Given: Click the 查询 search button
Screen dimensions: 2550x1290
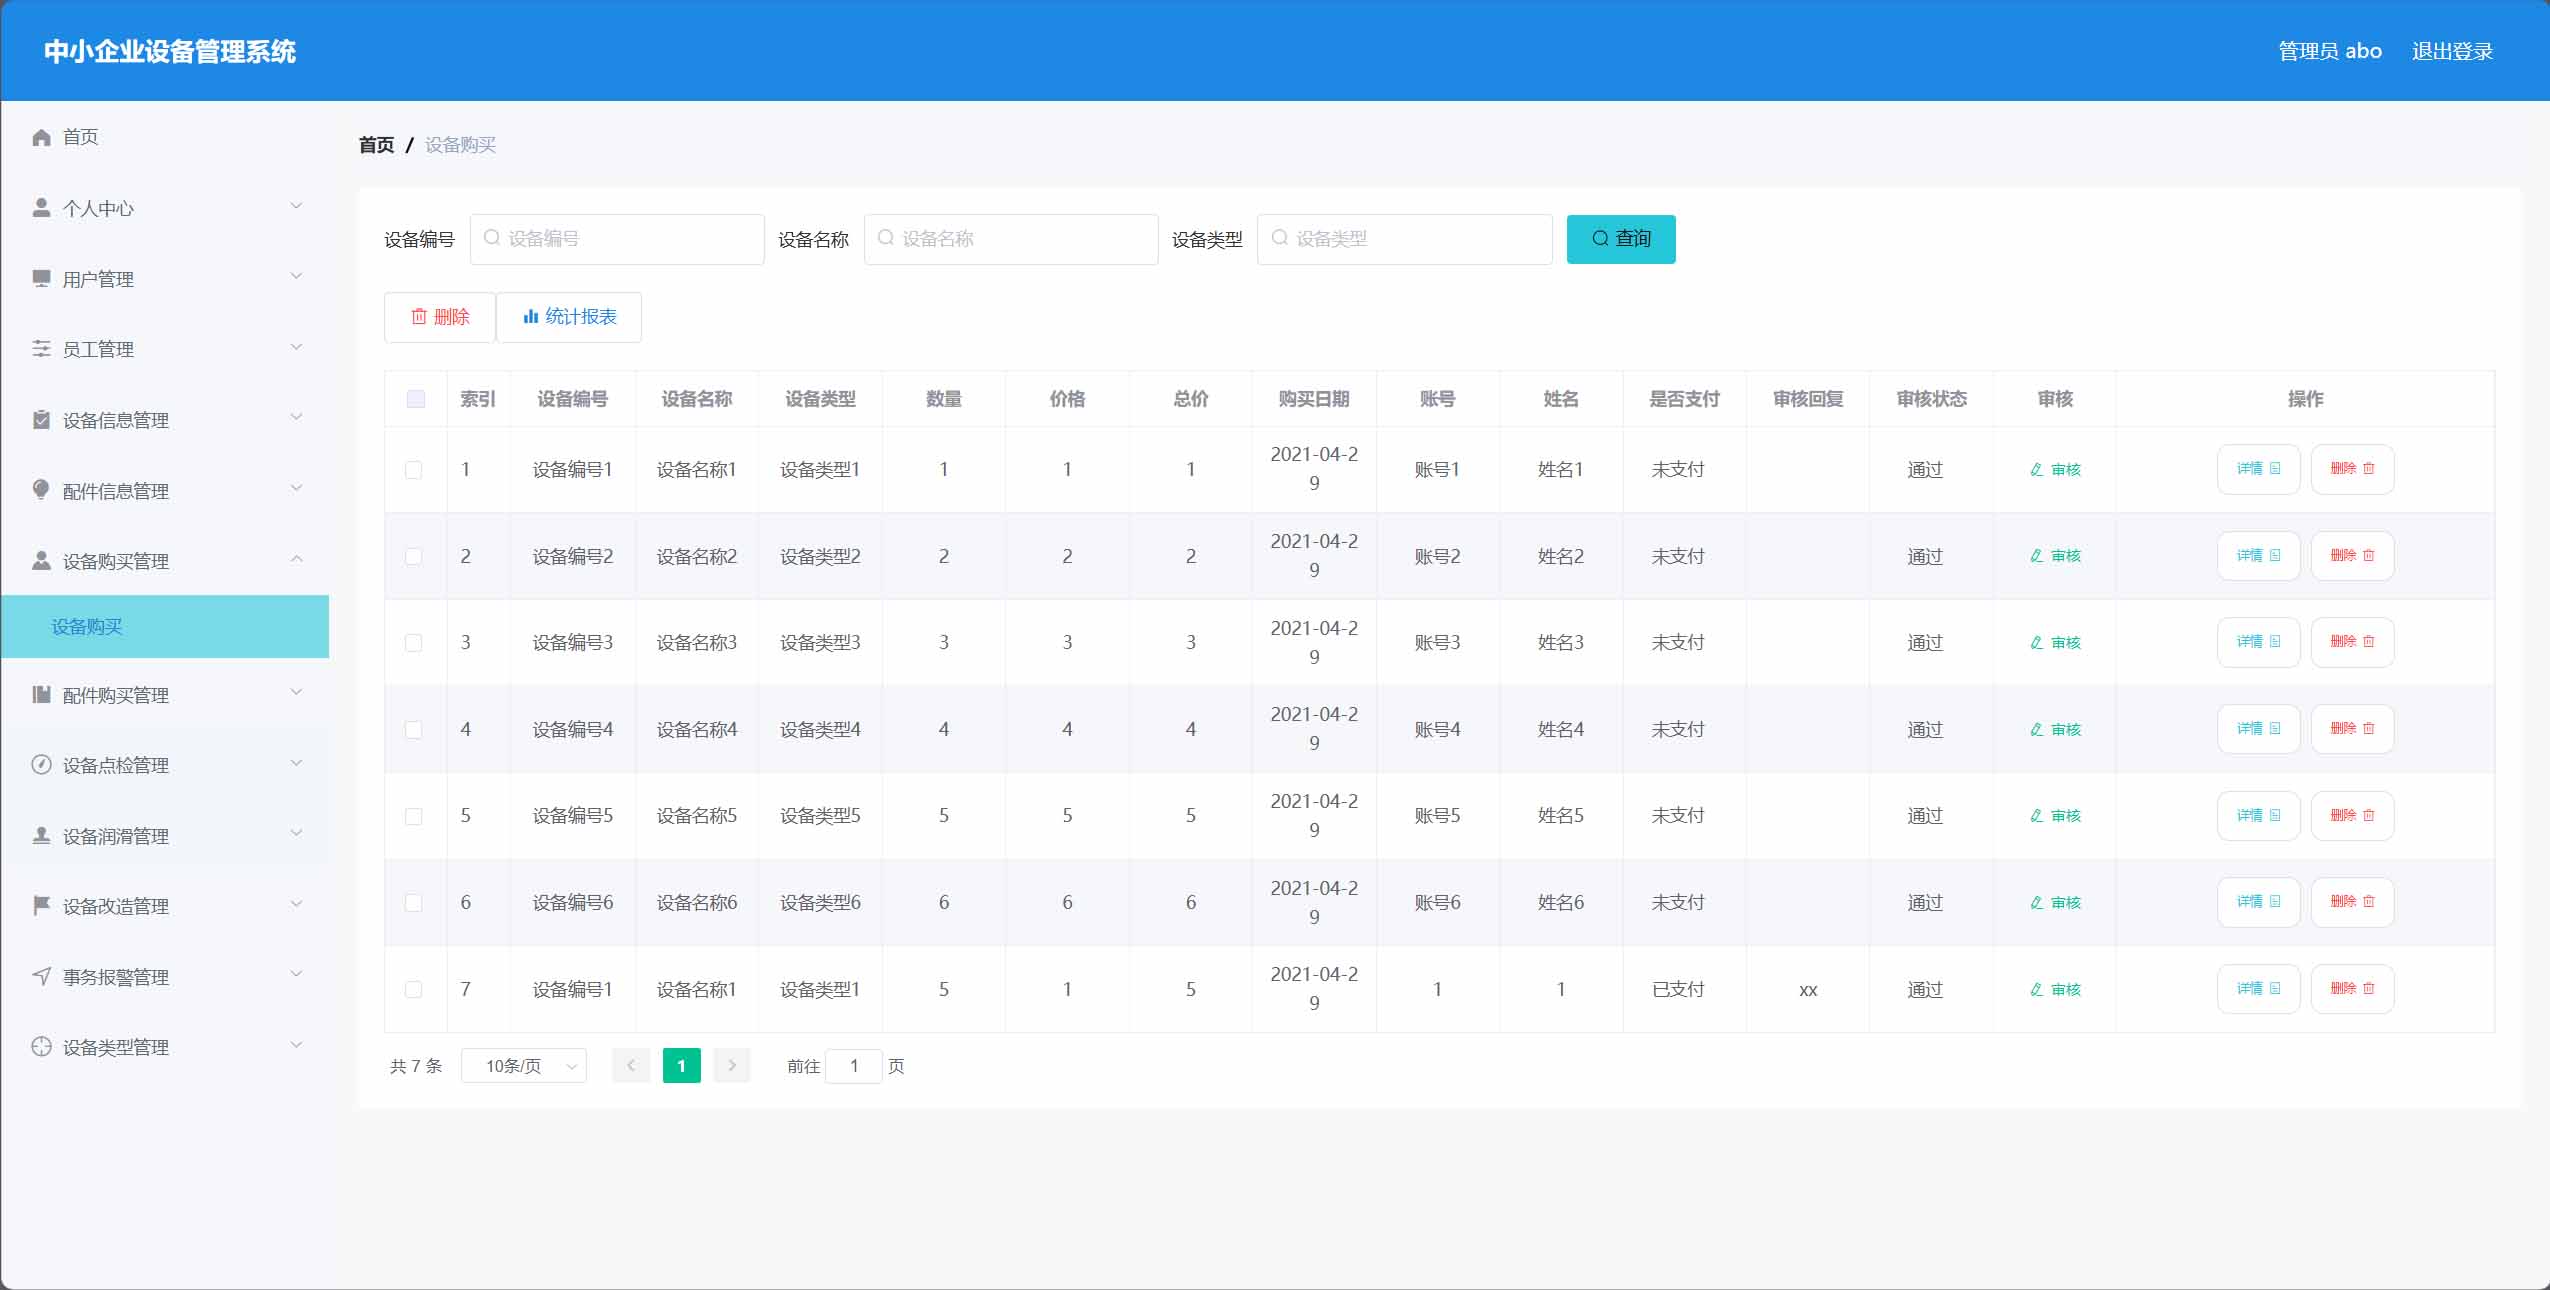Looking at the screenshot, I should tap(1621, 239).
